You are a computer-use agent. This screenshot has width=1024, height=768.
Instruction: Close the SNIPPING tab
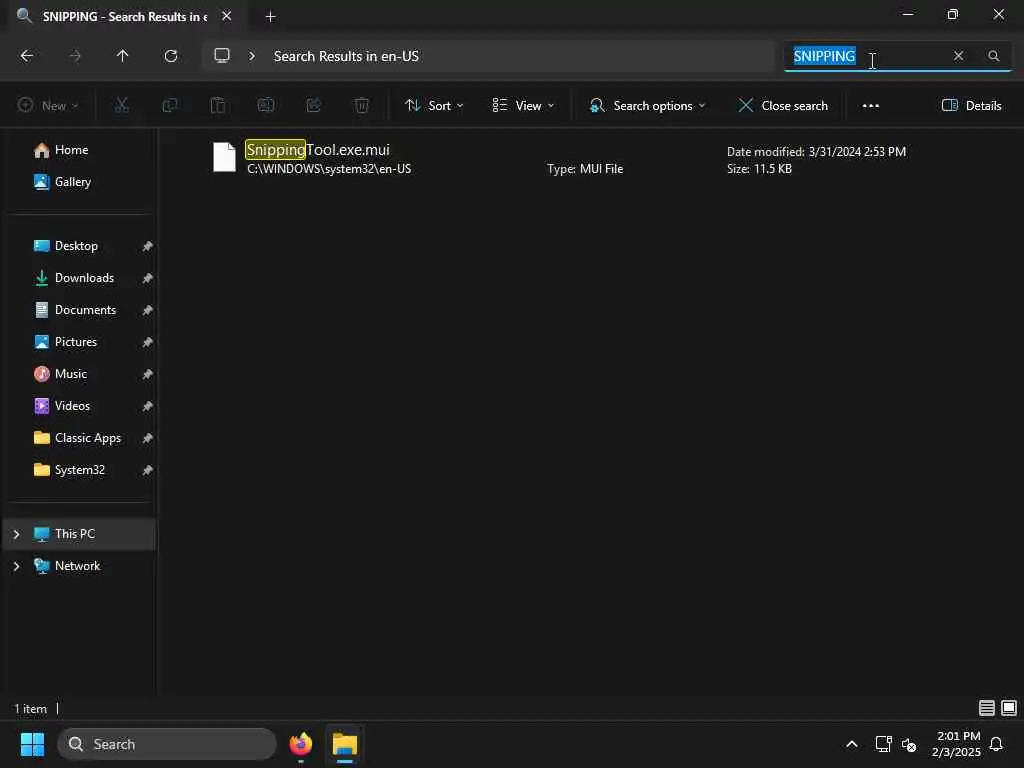[x=227, y=16]
